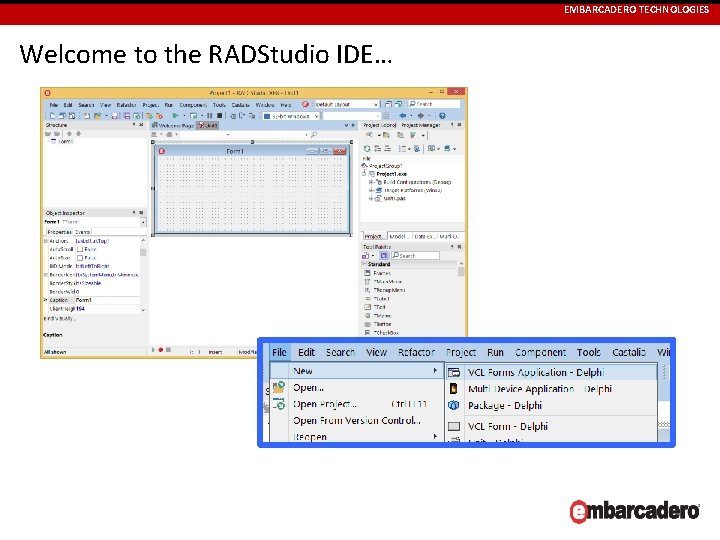
Task: Expand the Build Configurations (Debug) node
Action: coord(370,182)
